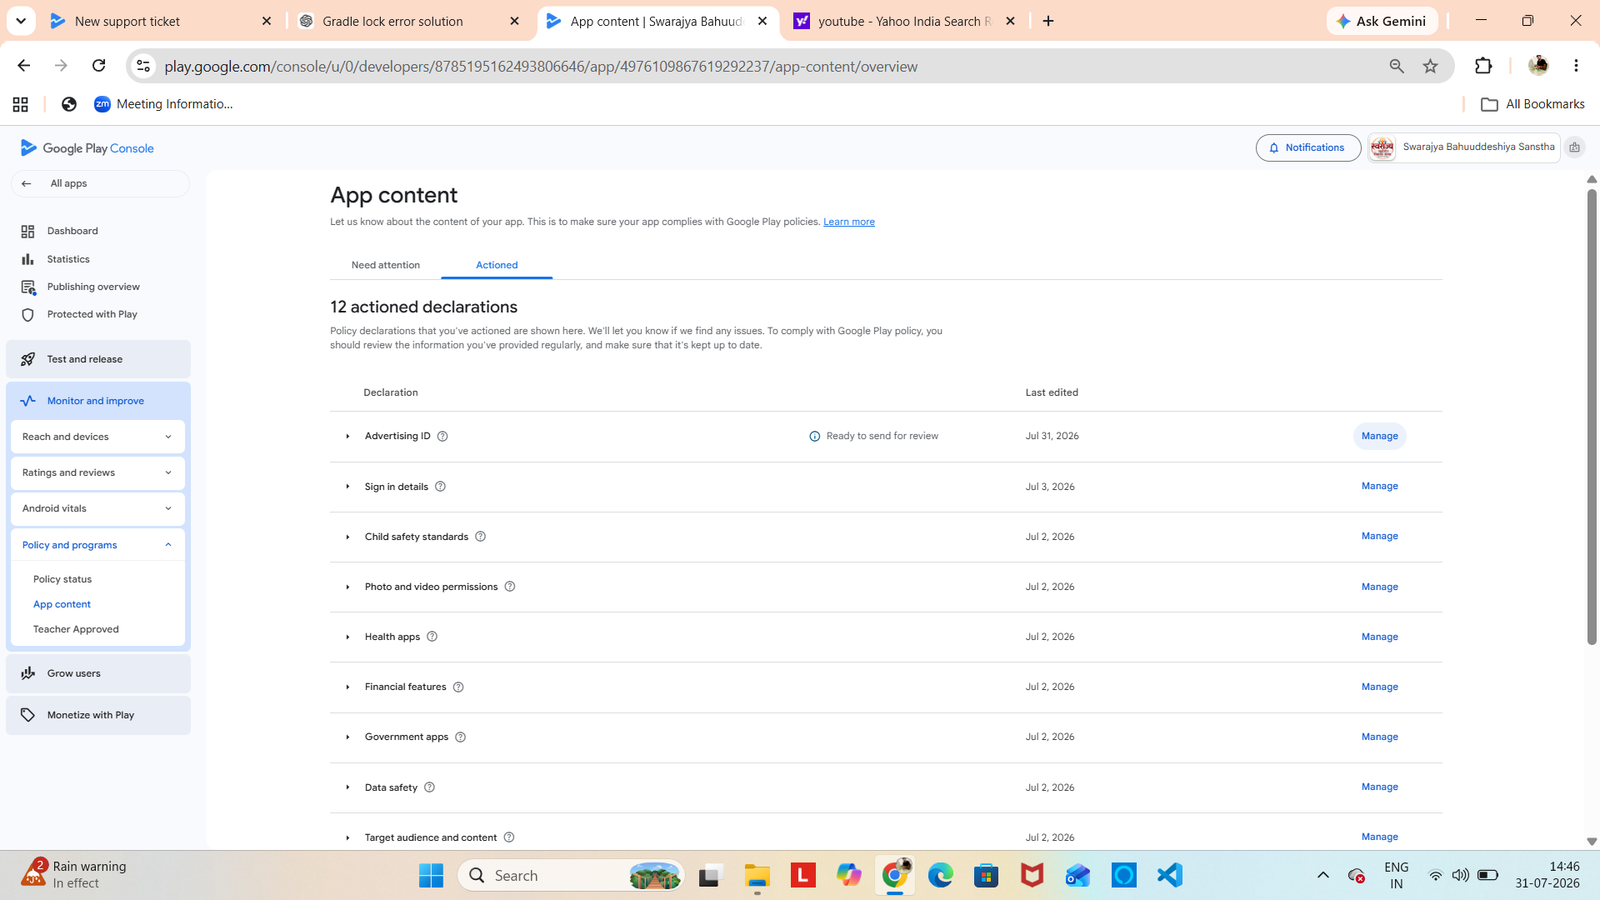The width and height of the screenshot is (1600, 900).
Task: Open Policy status in the sidebar
Action: (x=62, y=579)
